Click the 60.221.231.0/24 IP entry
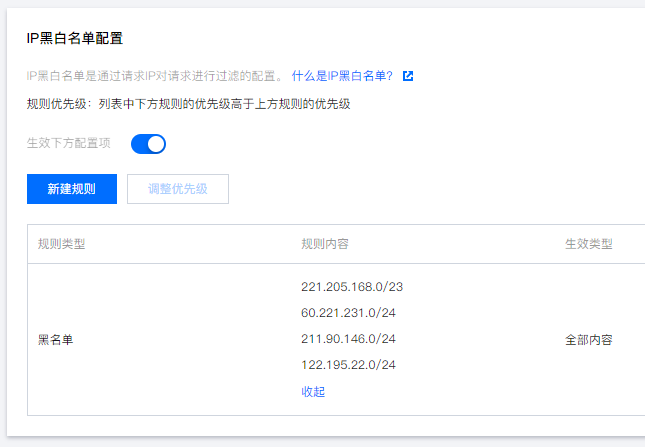This screenshot has height=447, width=645. pos(349,313)
